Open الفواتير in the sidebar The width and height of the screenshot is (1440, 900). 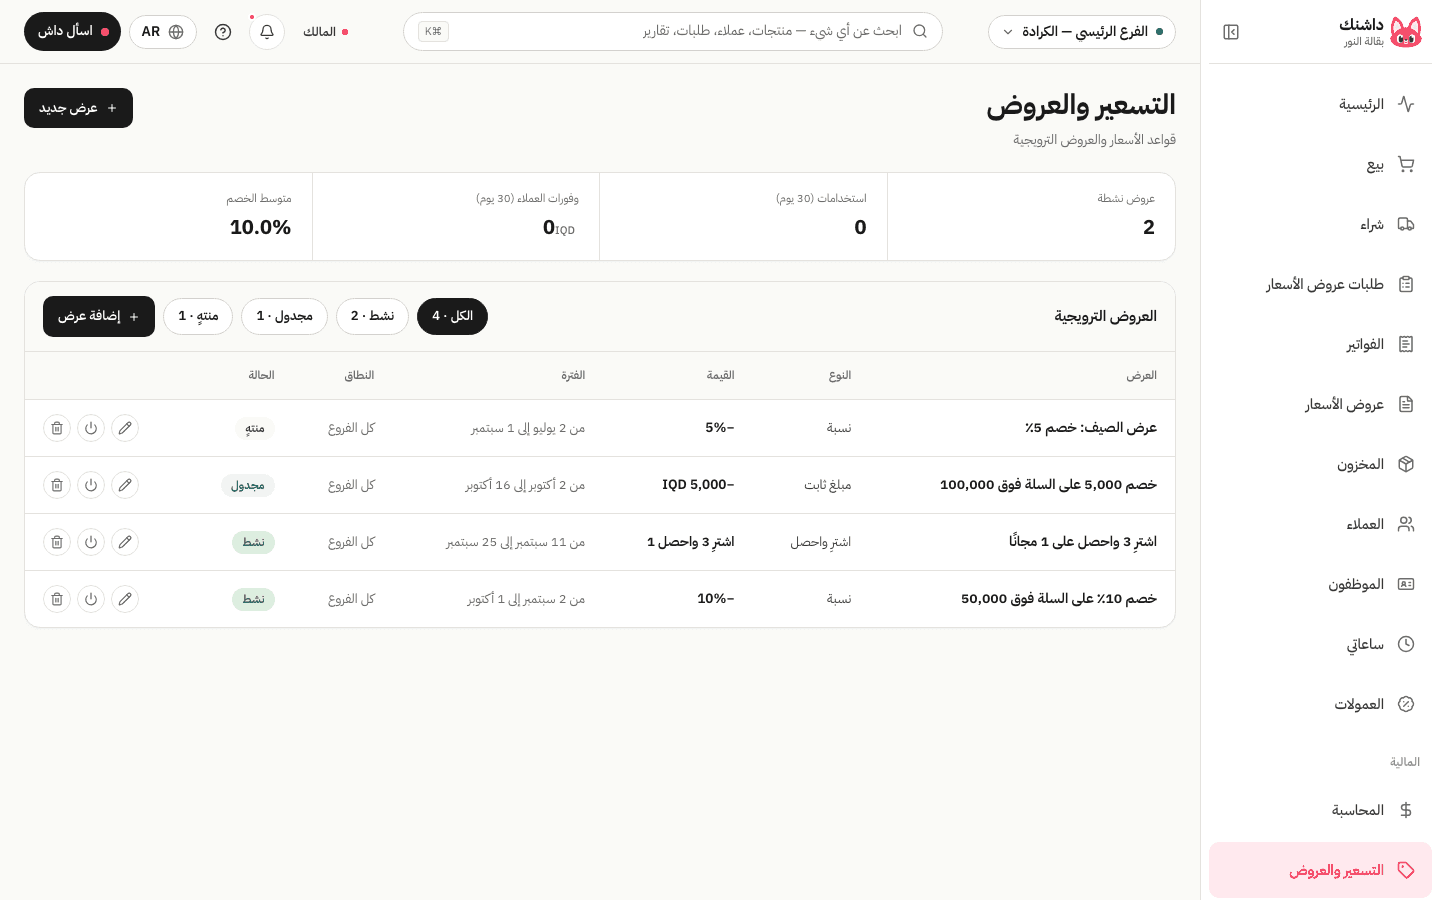pyautogui.click(x=1320, y=344)
